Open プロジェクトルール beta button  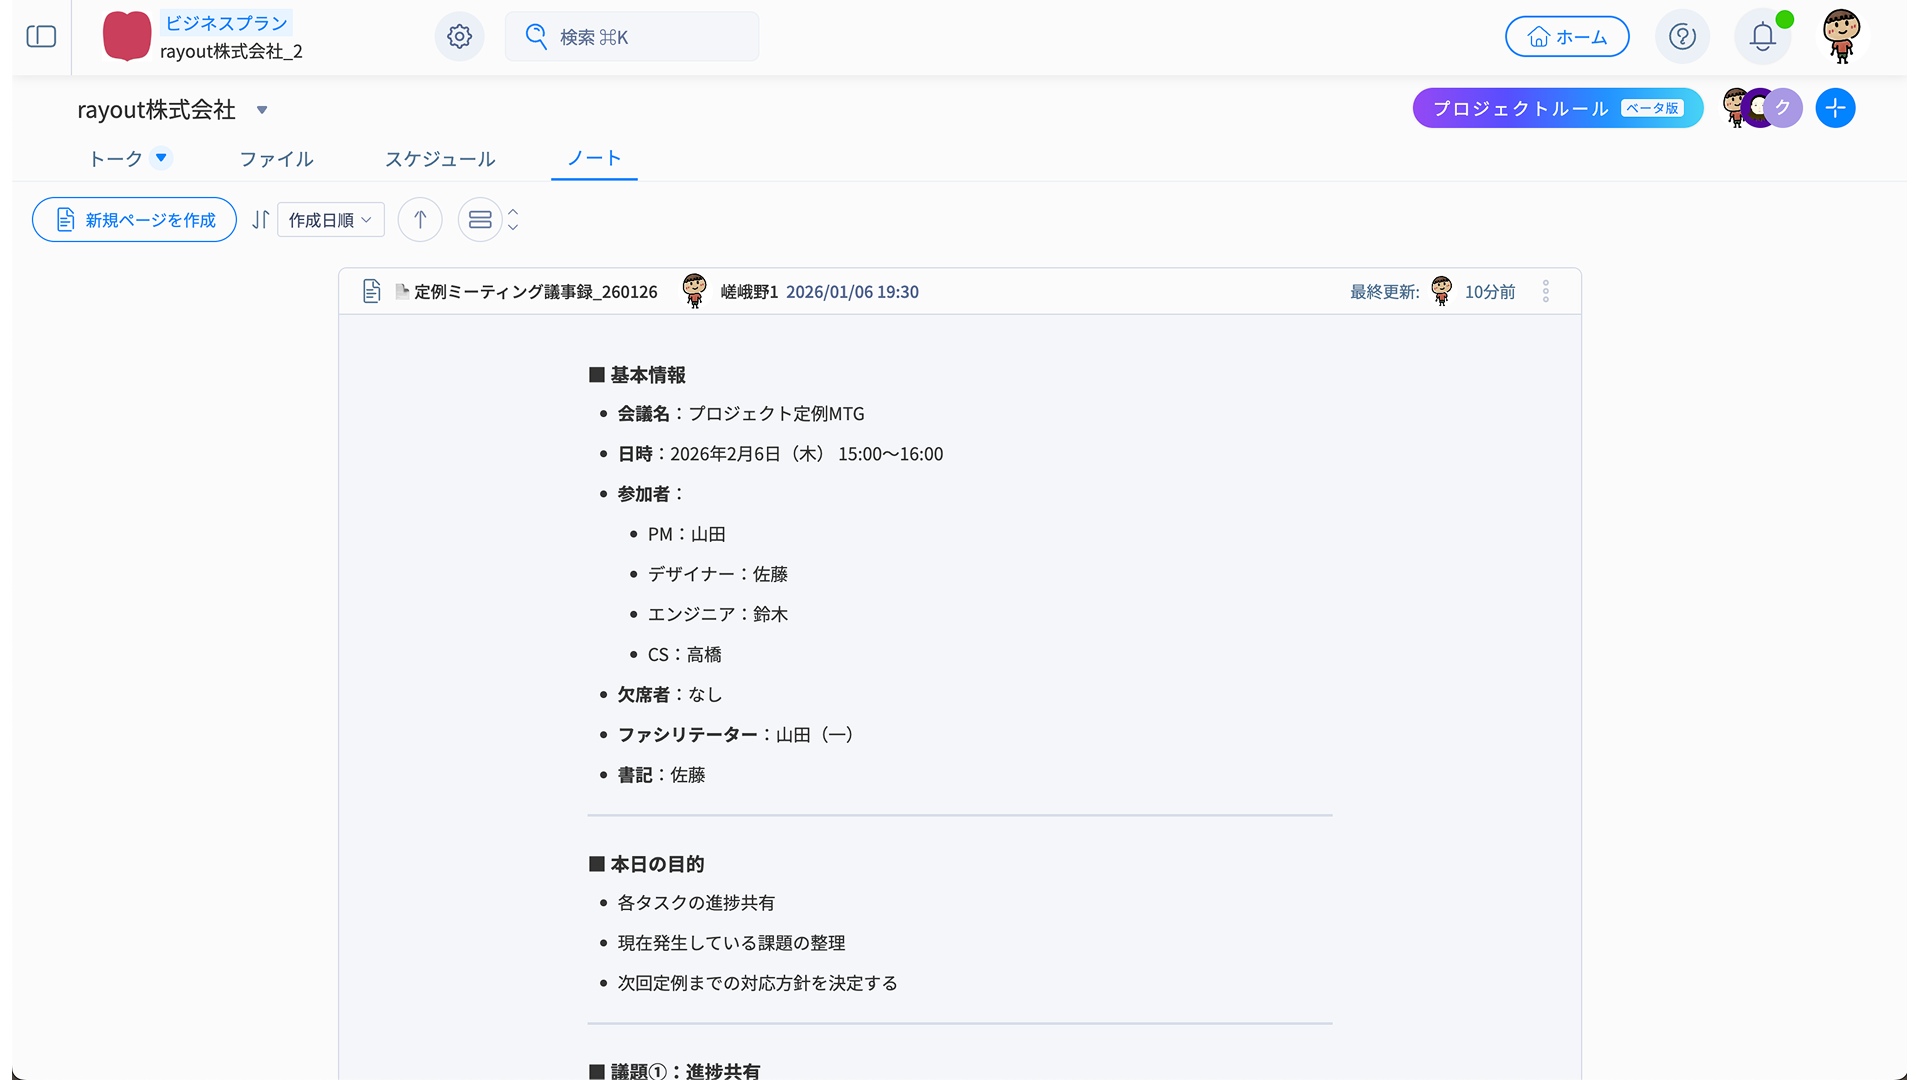pos(1557,108)
